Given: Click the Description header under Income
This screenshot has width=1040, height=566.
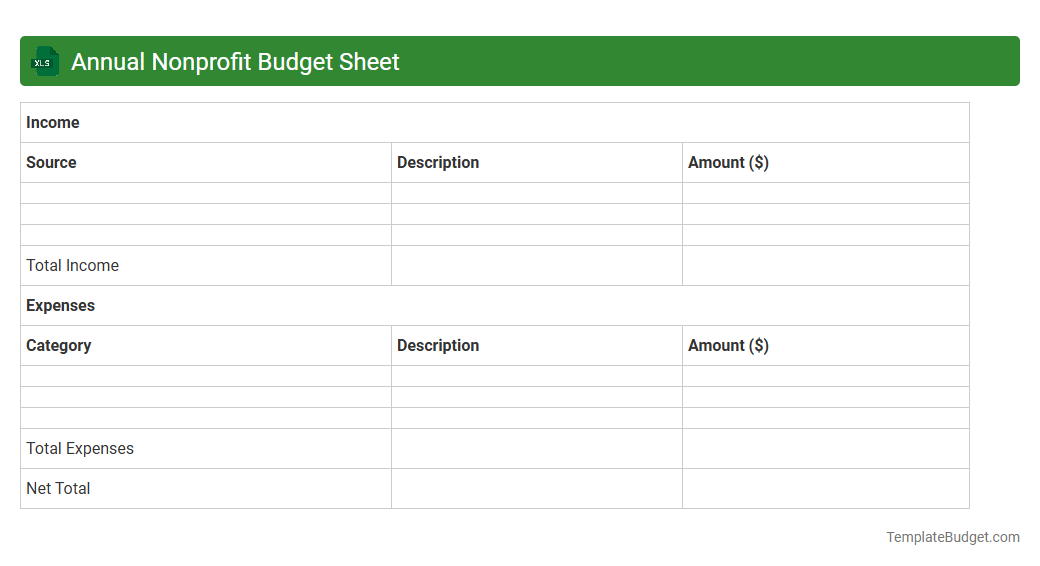Looking at the screenshot, I should (438, 163).
